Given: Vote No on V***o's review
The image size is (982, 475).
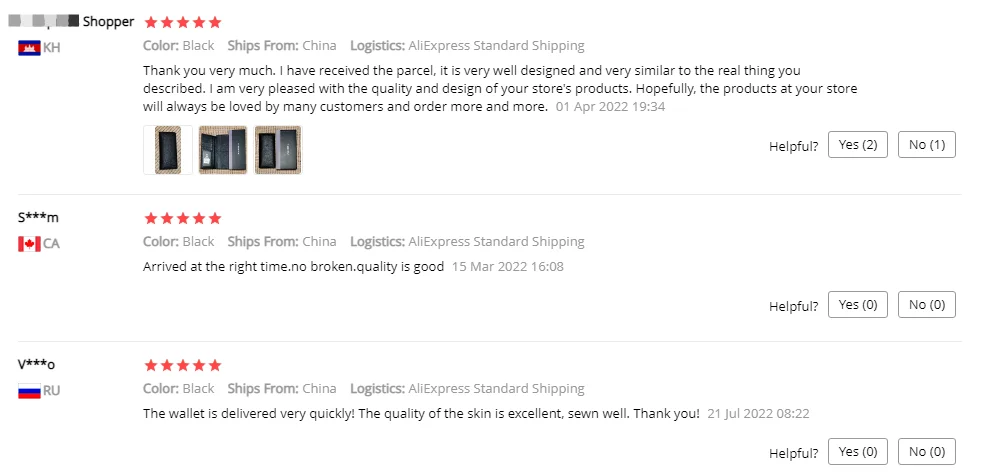Looking at the screenshot, I should tap(927, 451).
